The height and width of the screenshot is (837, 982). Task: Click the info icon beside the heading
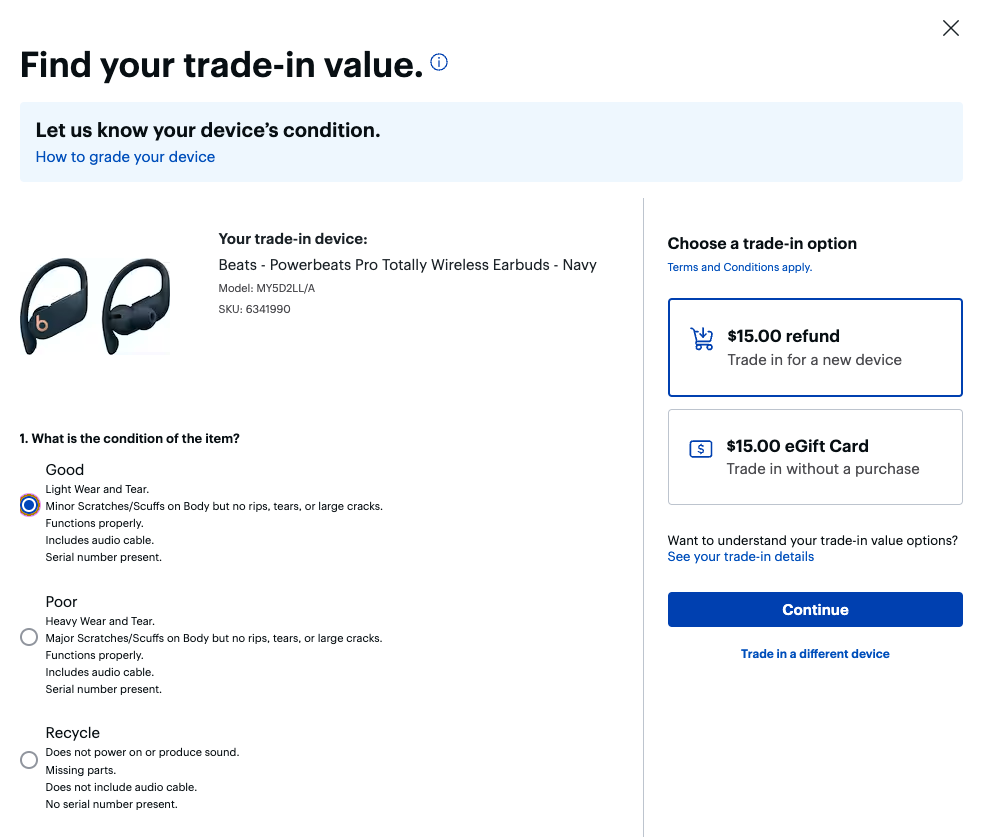tap(439, 63)
